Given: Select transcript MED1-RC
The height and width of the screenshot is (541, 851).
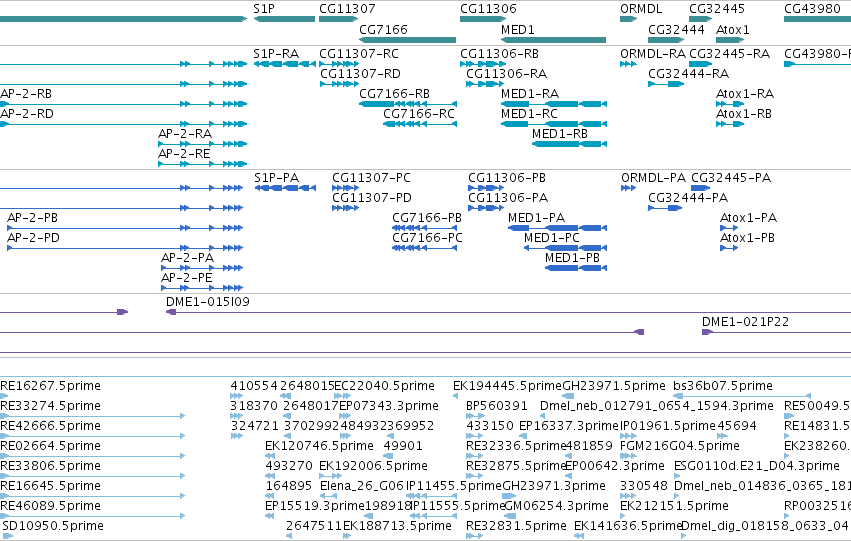Looking at the screenshot, I should click(x=529, y=114).
